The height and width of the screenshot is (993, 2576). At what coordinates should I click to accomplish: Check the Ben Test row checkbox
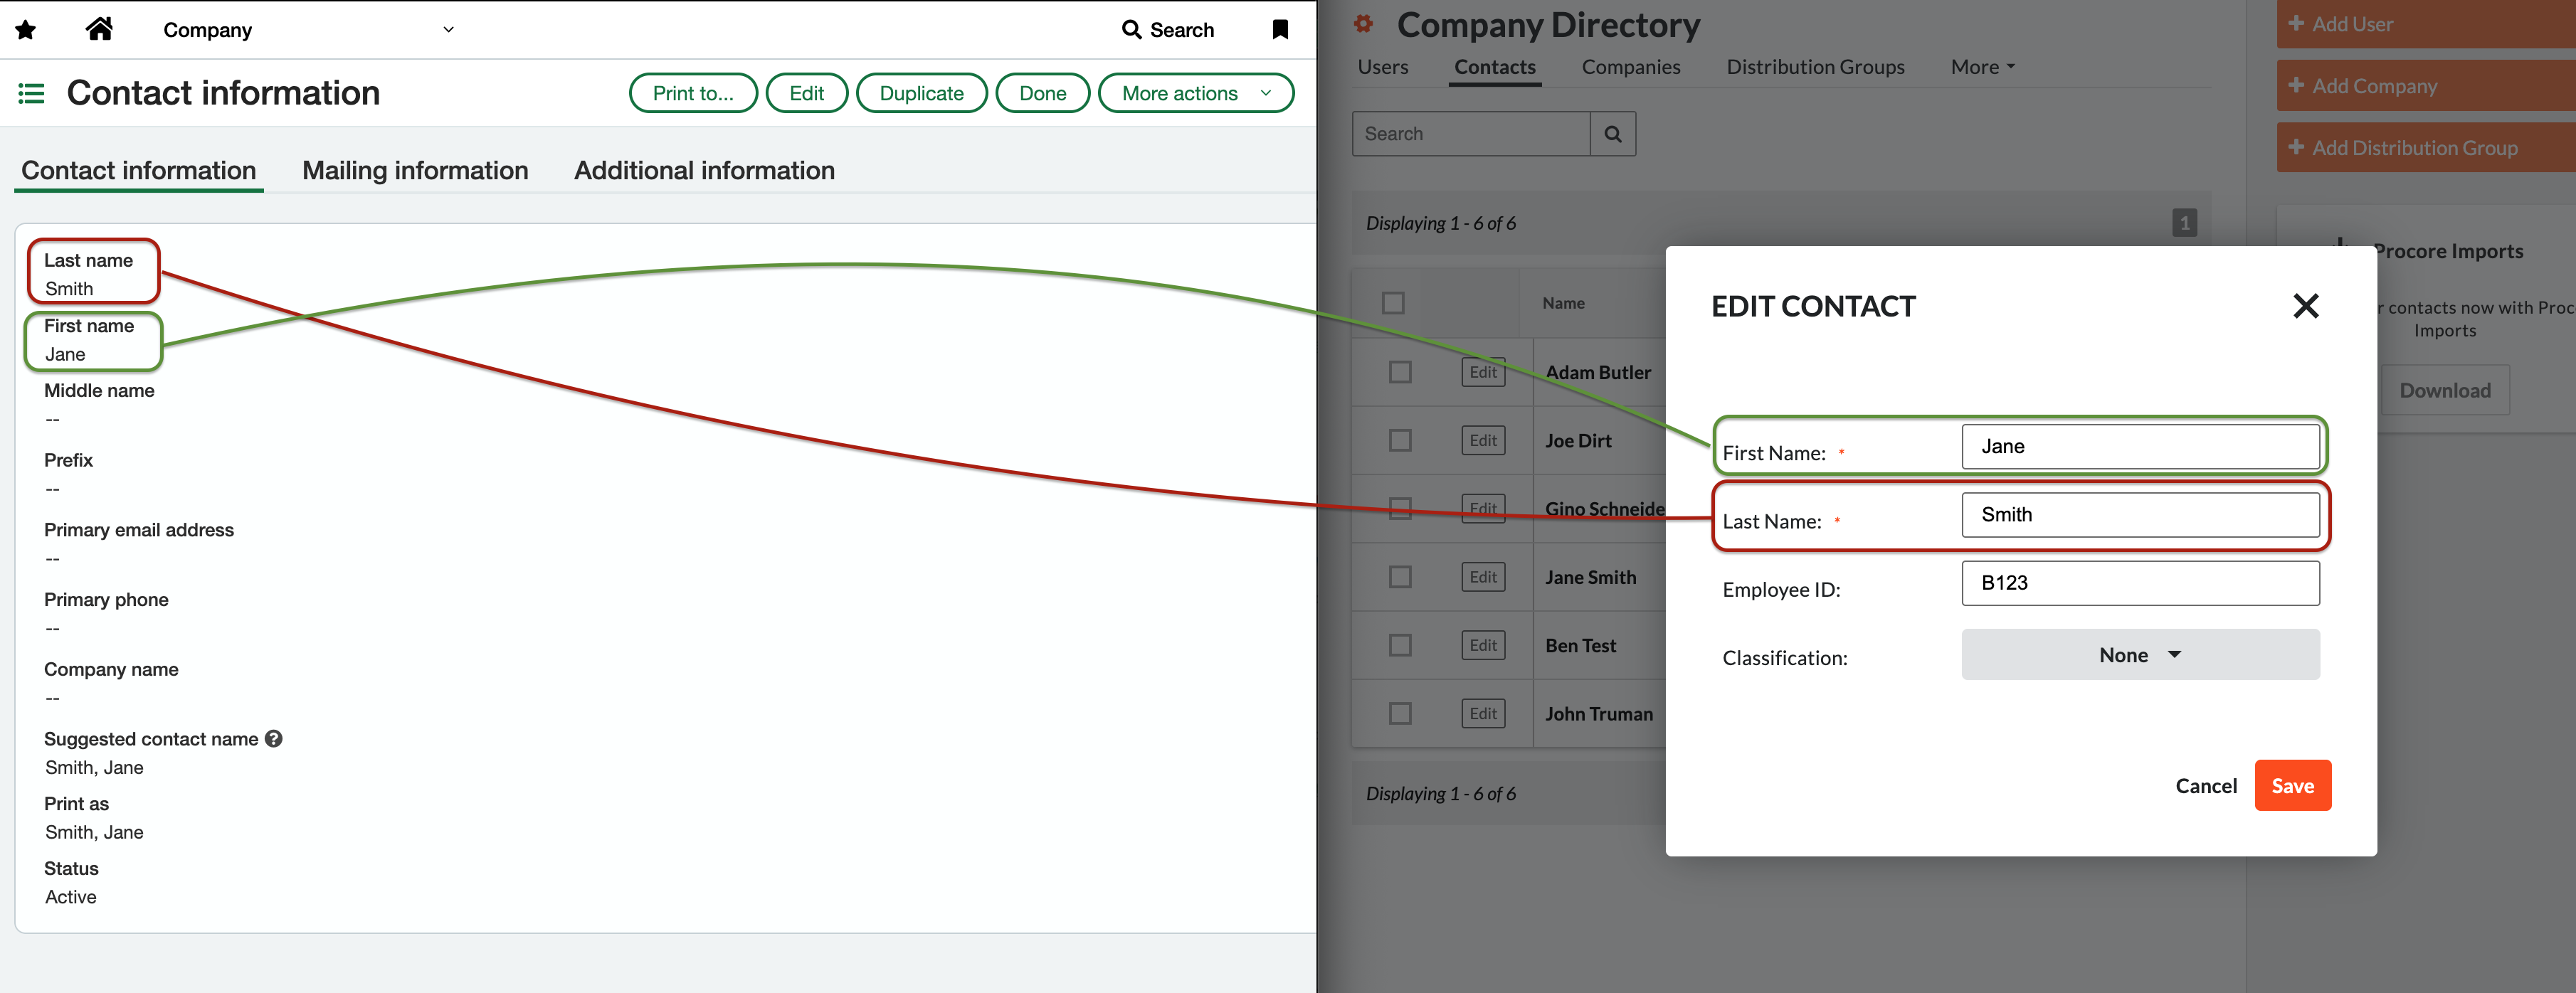coord(1400,645)
